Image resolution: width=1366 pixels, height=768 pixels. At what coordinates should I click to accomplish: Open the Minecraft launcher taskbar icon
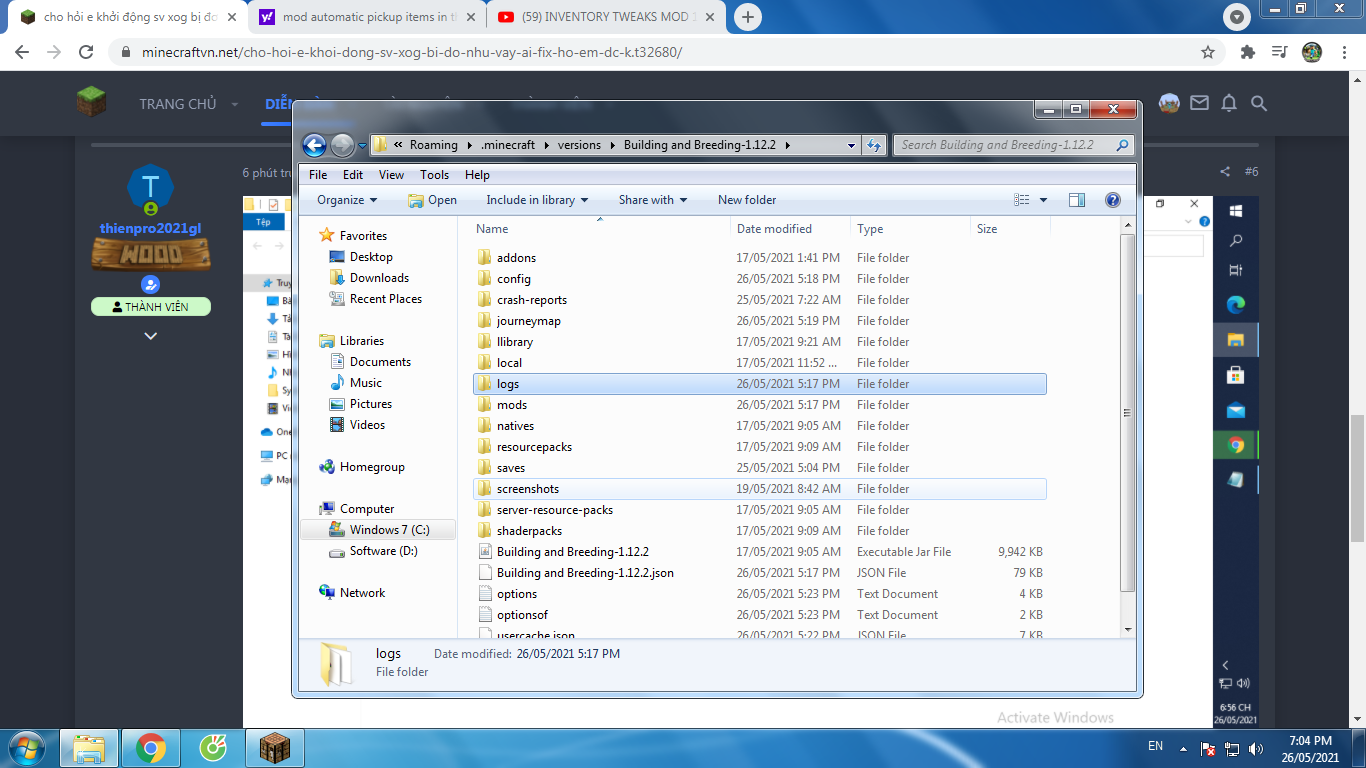coord(274,748)
